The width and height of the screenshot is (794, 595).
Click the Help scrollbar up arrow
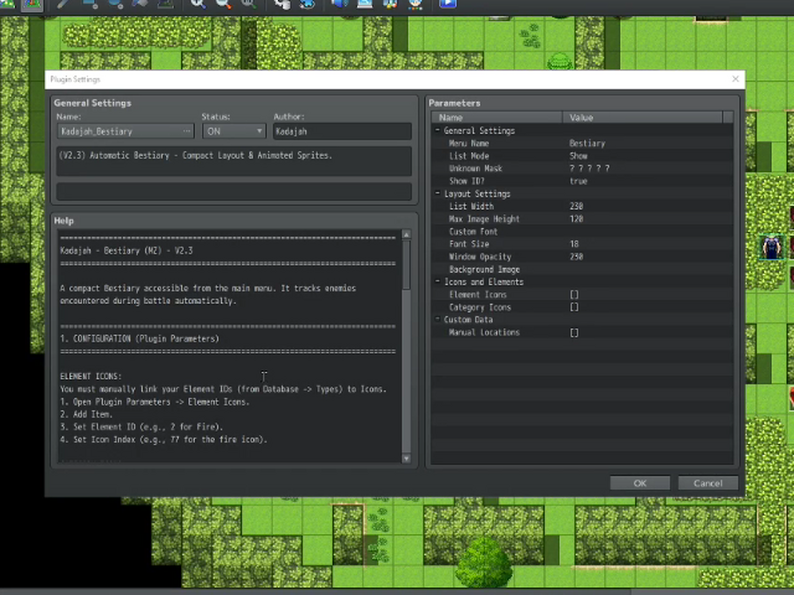click(x=406, y=234)
